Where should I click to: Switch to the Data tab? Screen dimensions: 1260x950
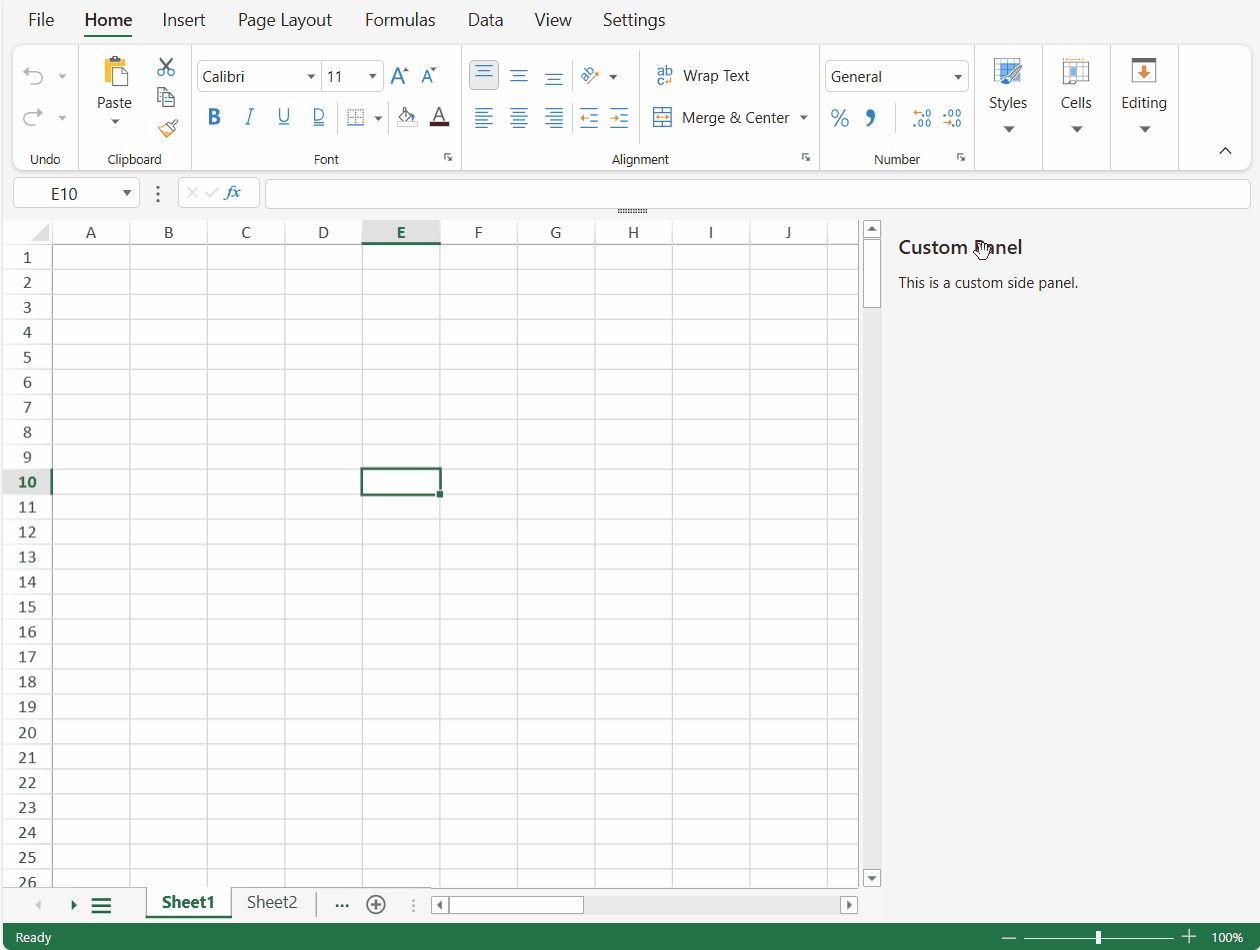coord(486,20)
